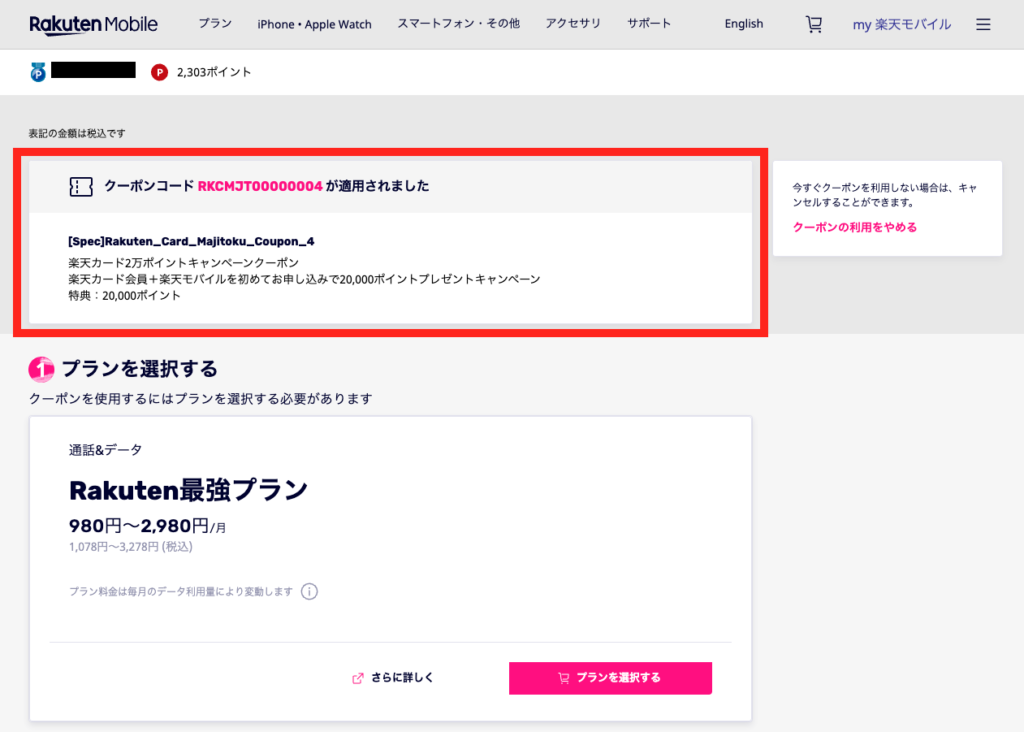Open my 楽天モバイル link
Screen dimensions: 1024x732
[901, 25]
